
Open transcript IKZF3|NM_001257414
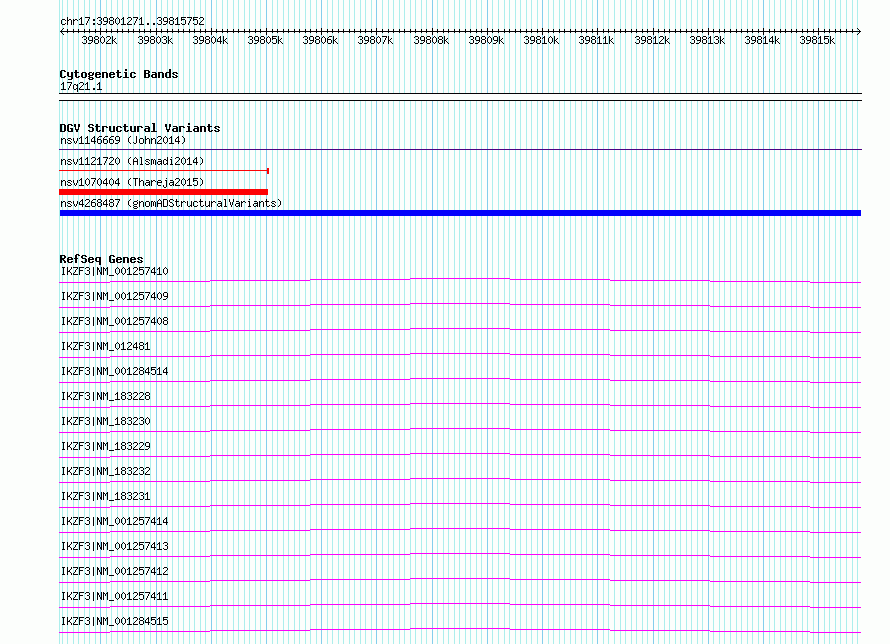point(115,521)
